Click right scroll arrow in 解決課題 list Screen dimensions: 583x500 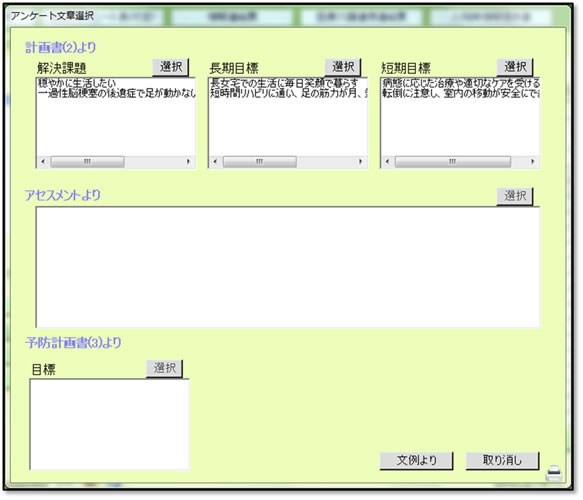(189, 161)
